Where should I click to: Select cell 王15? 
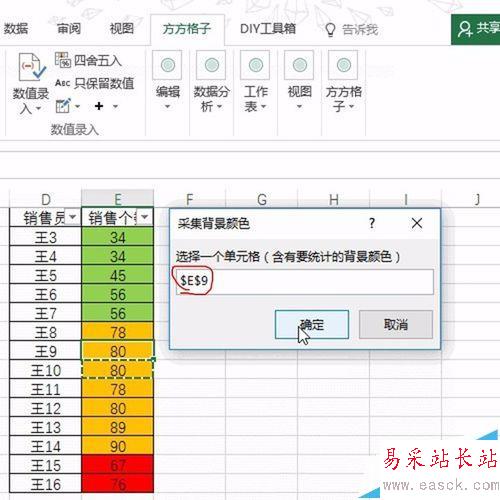tap(46, 465)
